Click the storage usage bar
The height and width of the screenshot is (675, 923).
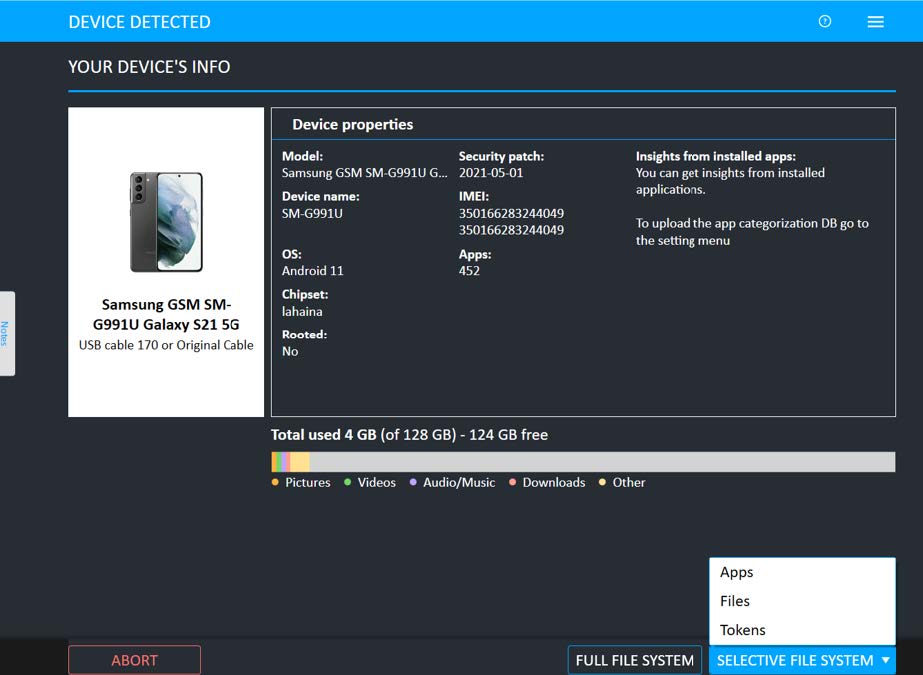pyautogui.click(x=583, y=462)
